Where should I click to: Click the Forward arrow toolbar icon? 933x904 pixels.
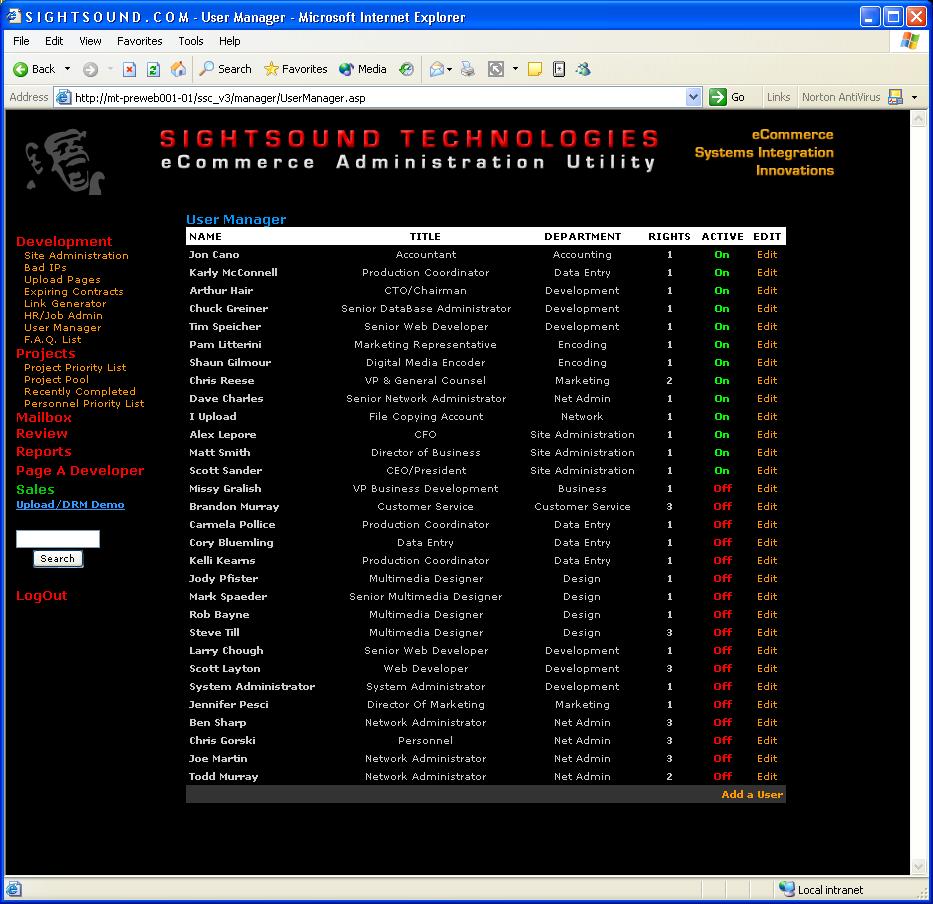[90, 70]
